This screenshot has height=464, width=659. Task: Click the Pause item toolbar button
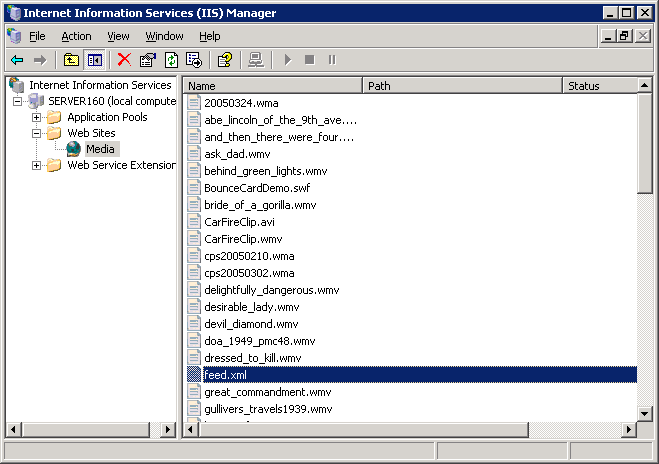[x=332, y=60]
